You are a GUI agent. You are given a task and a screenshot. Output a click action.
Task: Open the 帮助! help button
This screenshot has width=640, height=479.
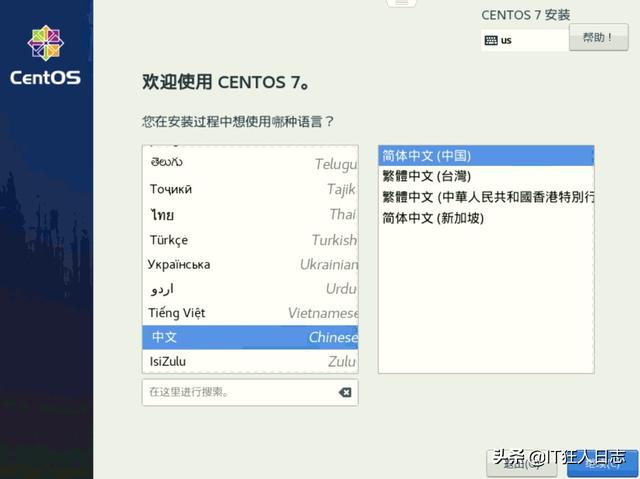(x=598, y=38)
